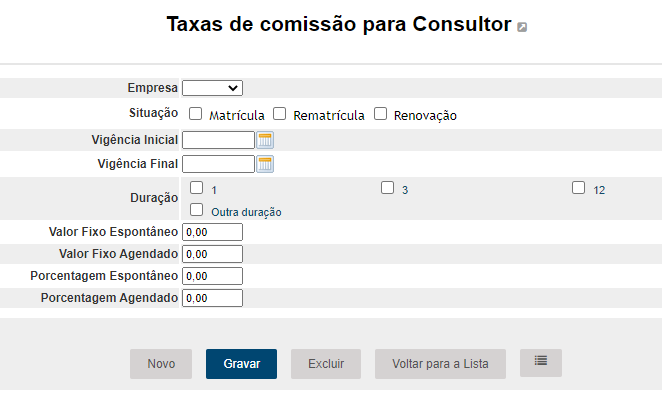Click the list view icon button

pyautogui.click(x=541, y=362)
